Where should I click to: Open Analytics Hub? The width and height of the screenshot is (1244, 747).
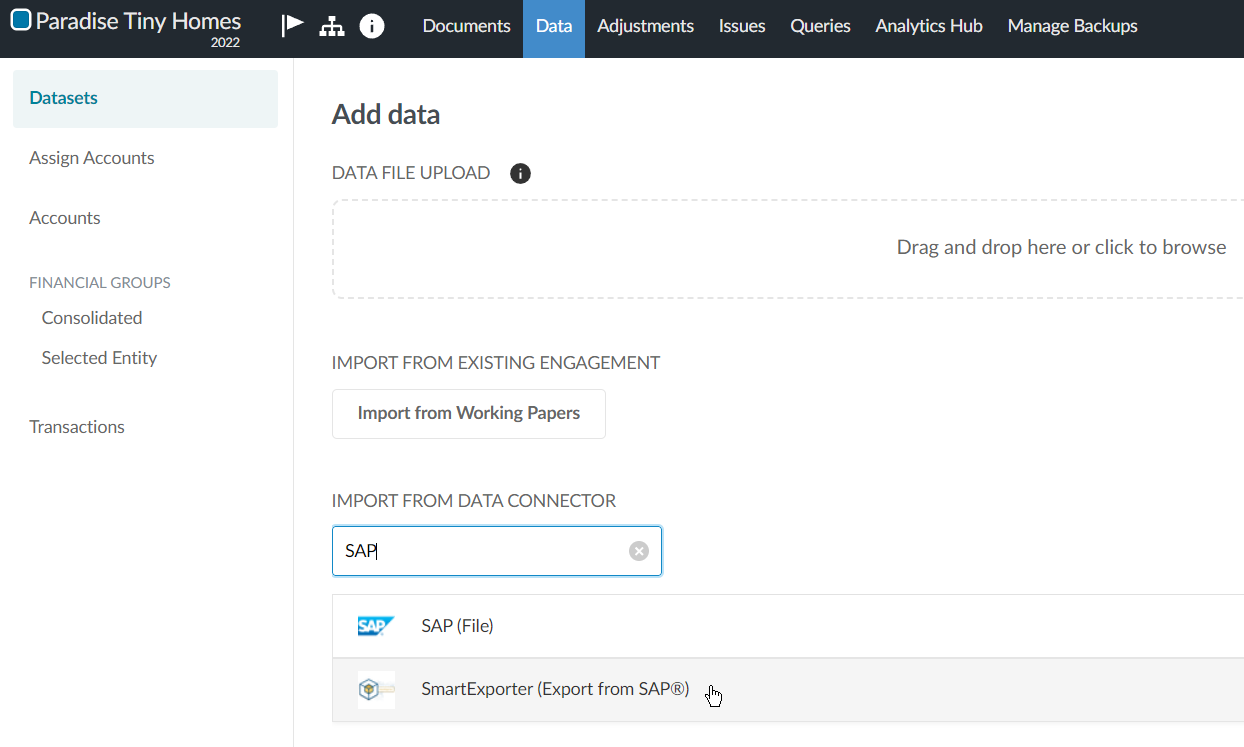pos(928,27)
